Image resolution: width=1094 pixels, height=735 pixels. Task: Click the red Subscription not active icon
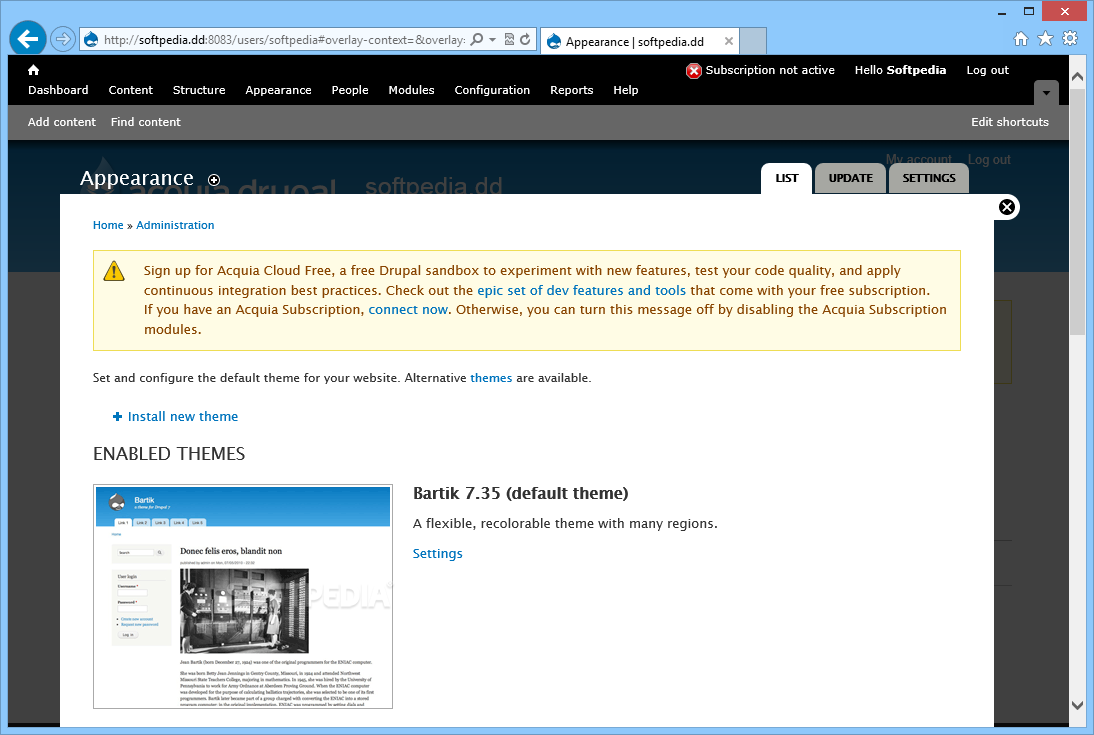click(694, 70)
